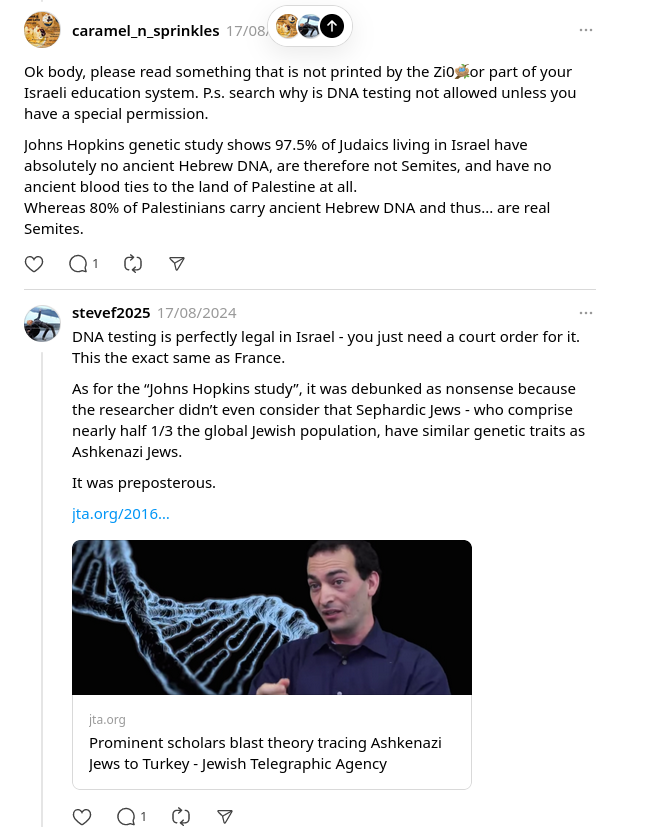Like caramel_n_sprinkles' post with heart icon
This screenshot has width=669, height=827.
[34, 264]
